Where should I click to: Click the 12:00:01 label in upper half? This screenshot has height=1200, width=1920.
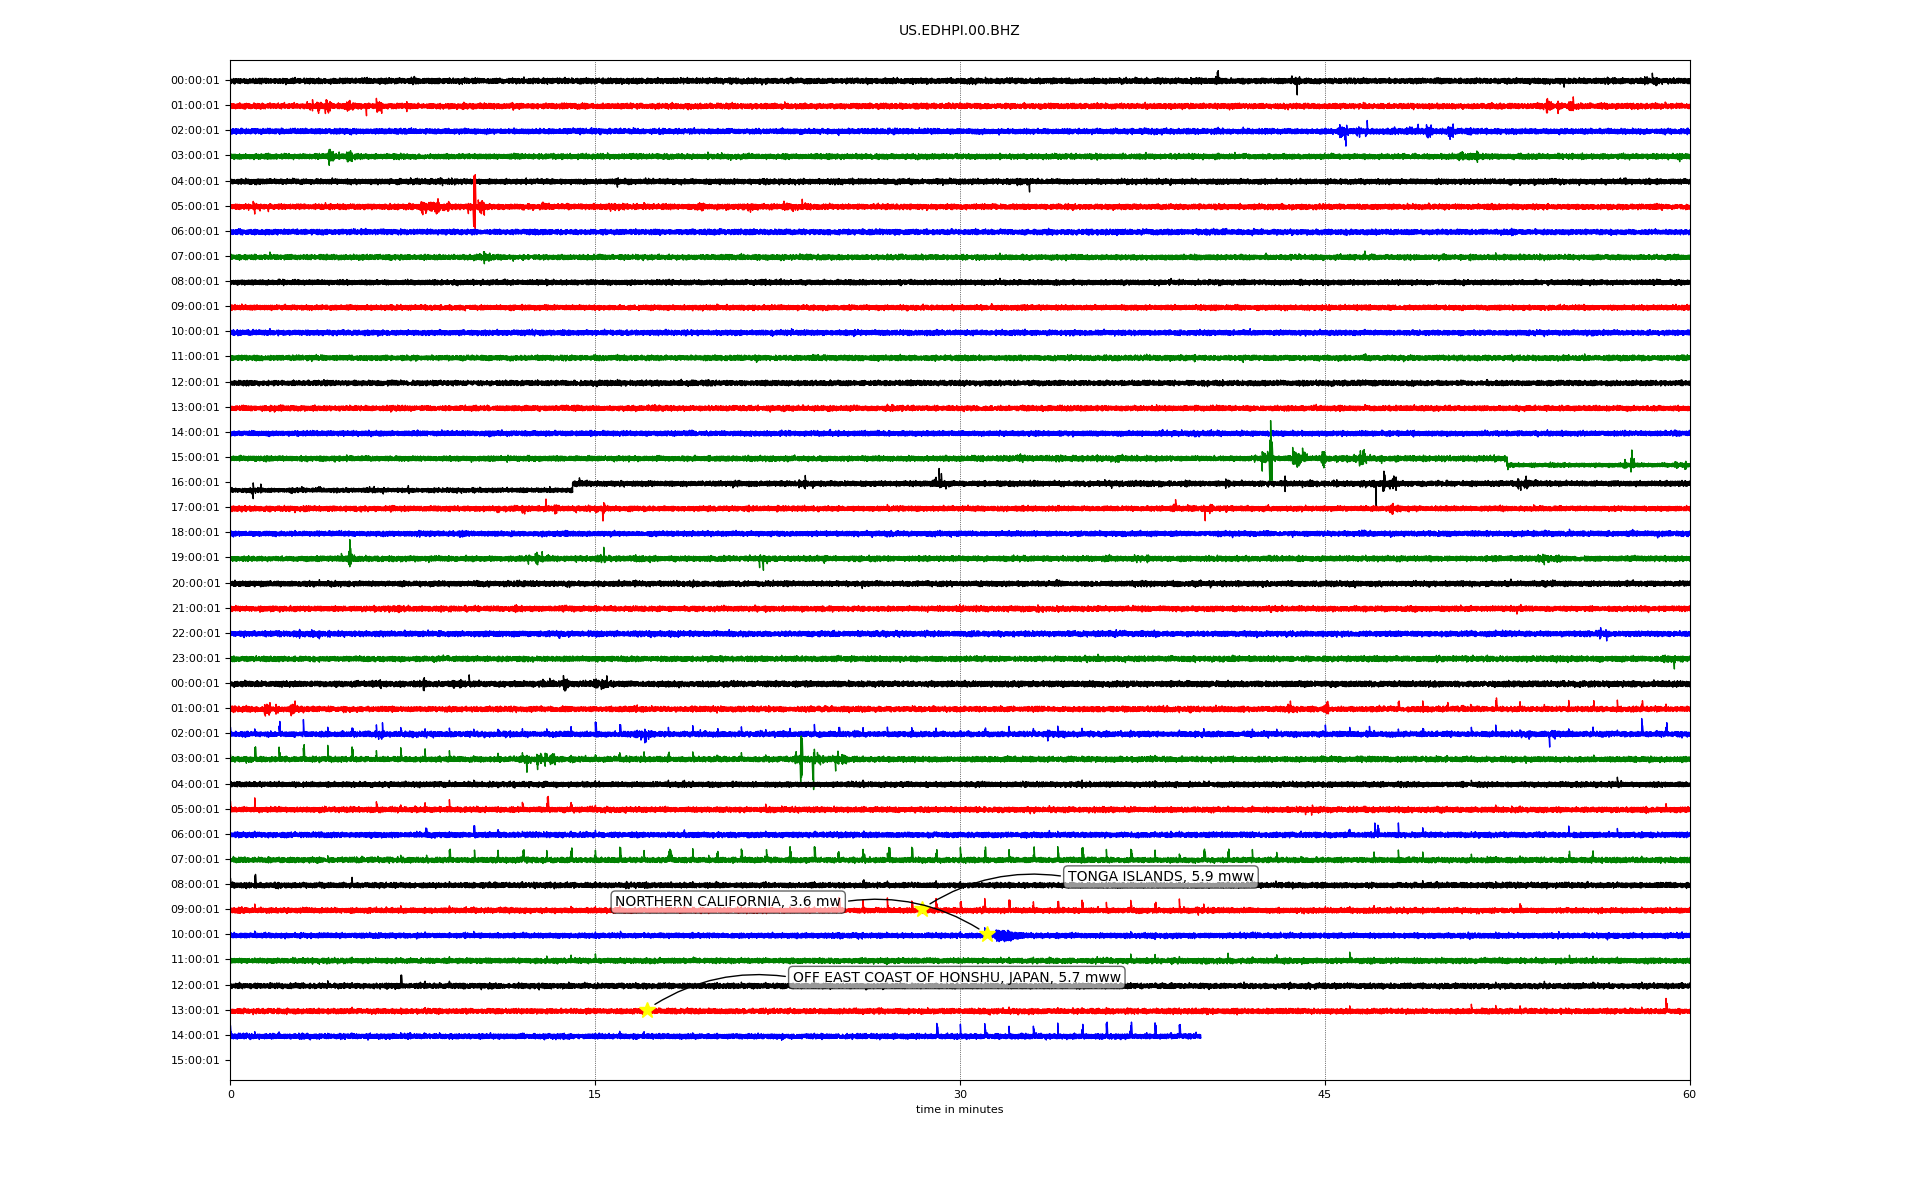(195, 382)
